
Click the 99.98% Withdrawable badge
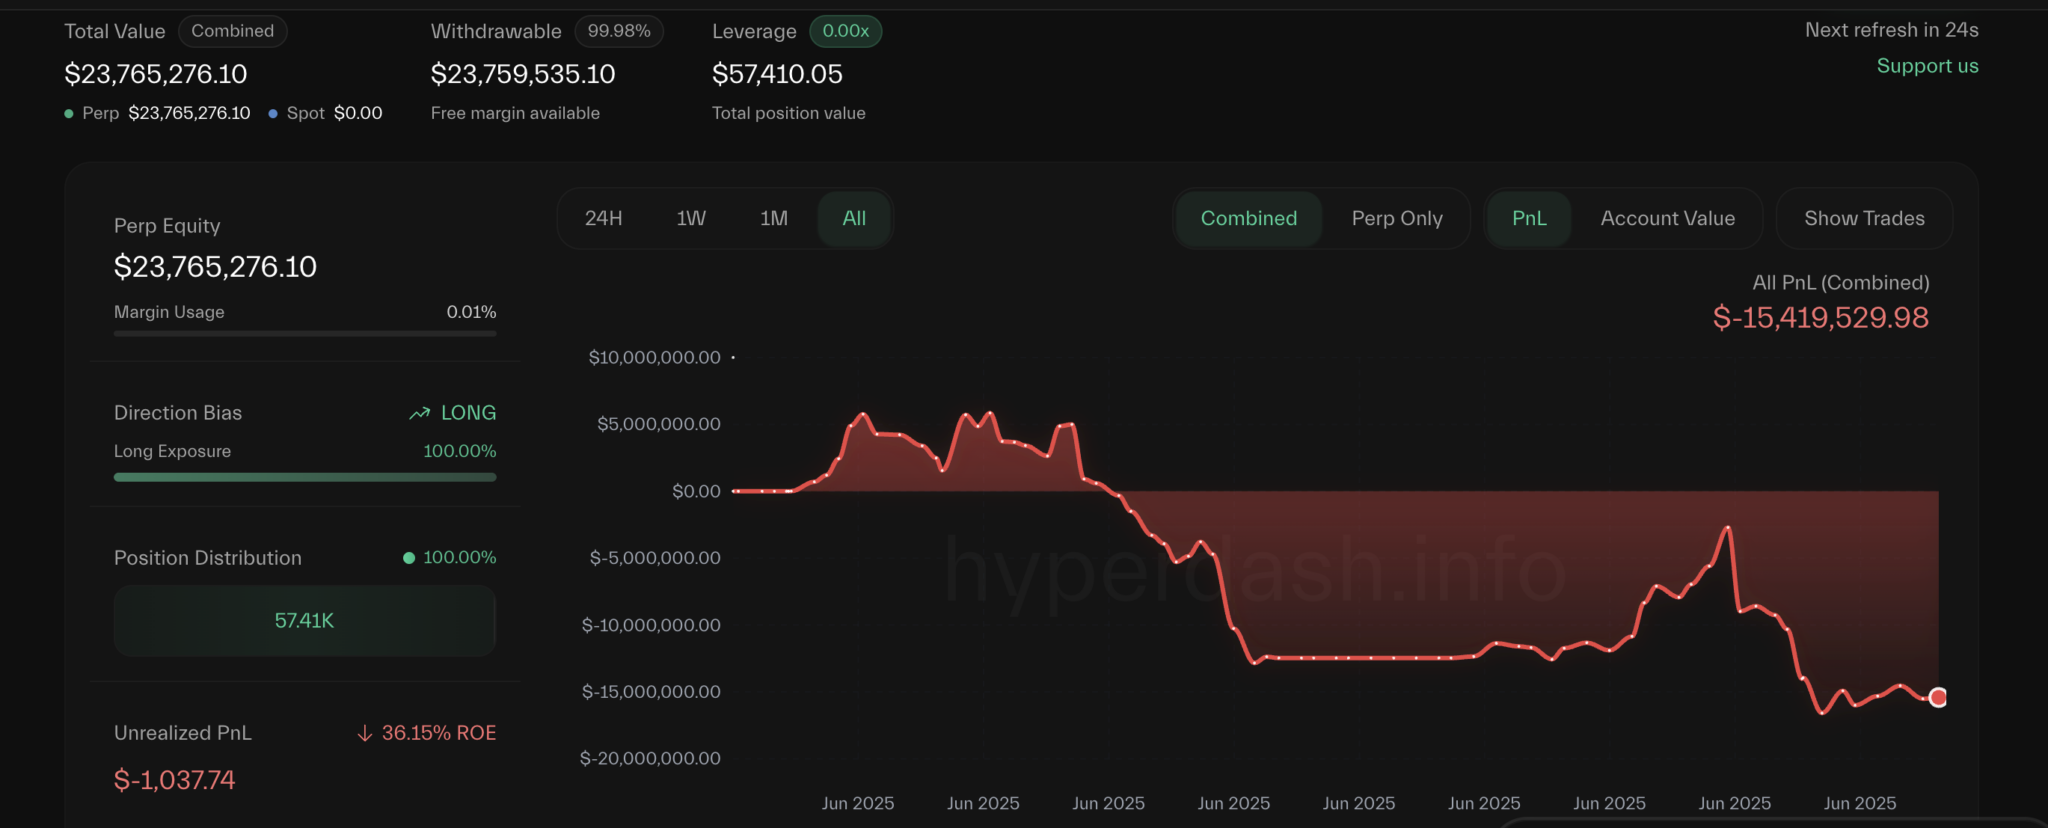(x=619, y=31)
